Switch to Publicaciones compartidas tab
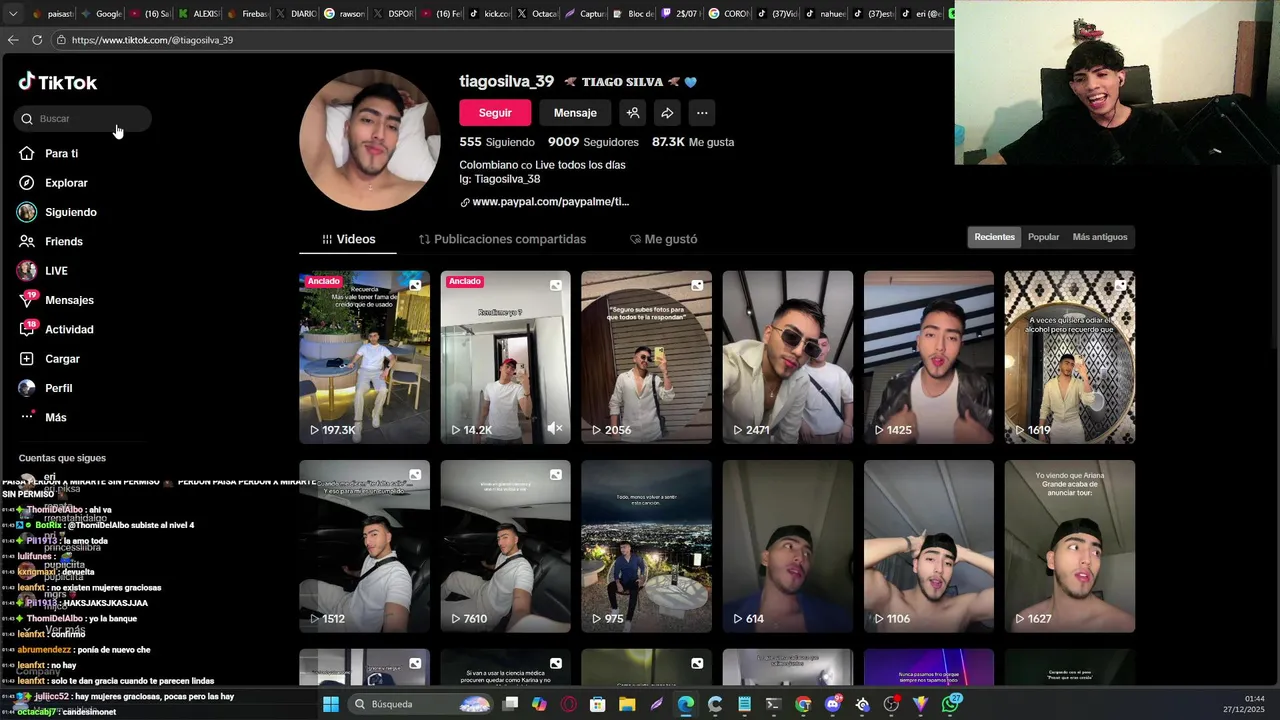The image size is (1280, 720). coord(502,239)
